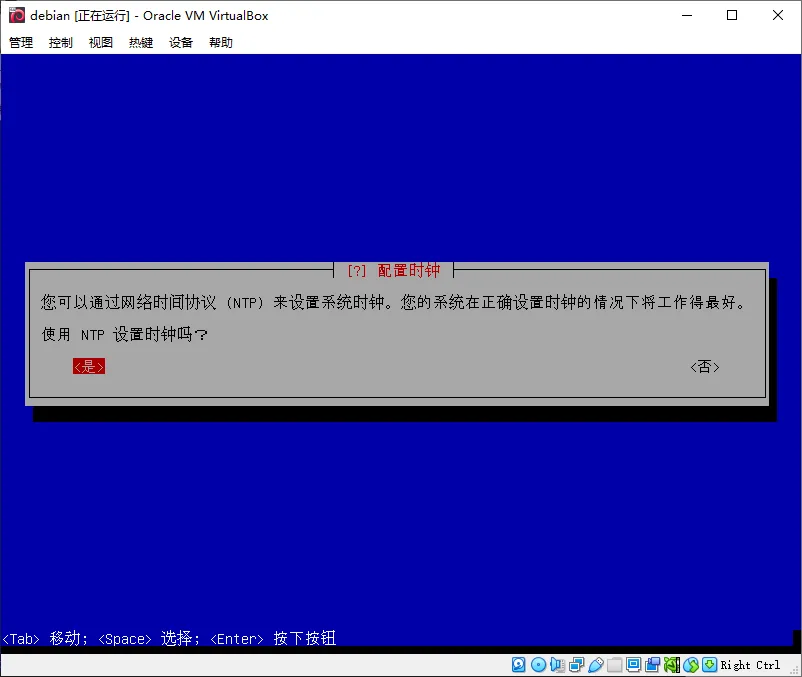Viewport: 802px width, 677px height.
Task: Choose <是> to use NTP
Action: pyautogui.click(x=89, y=366)
